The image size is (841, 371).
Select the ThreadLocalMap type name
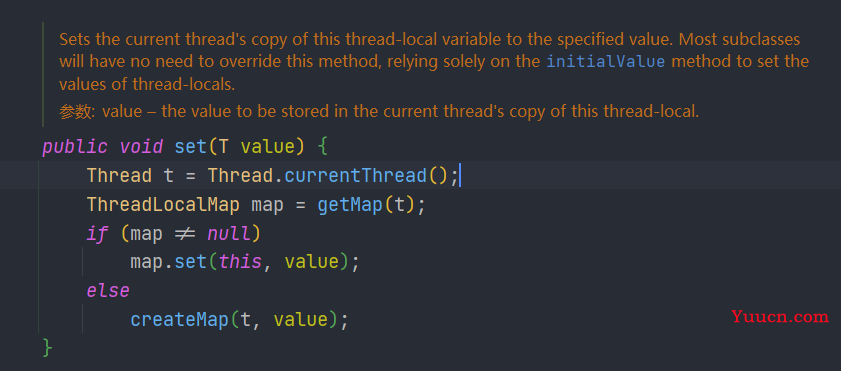(163, 204)
